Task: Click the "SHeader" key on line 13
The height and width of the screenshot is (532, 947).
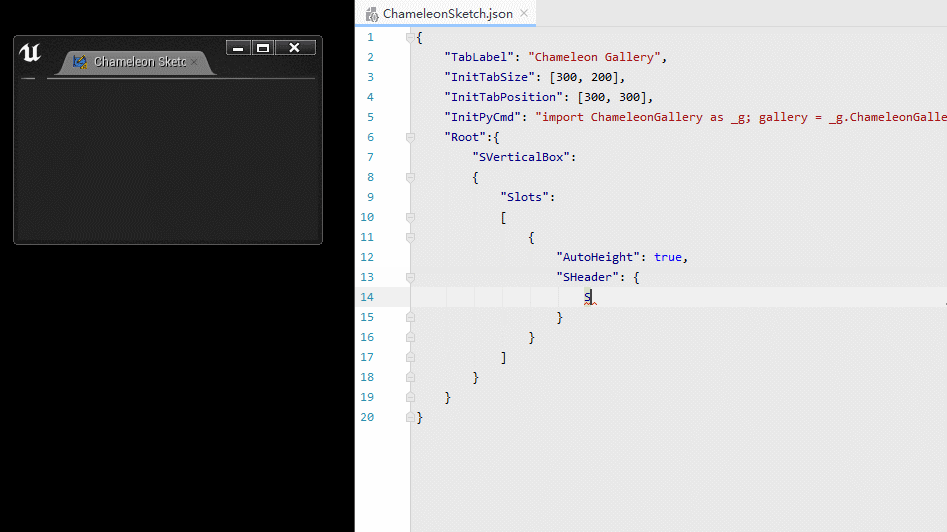Action: pos(588,277)
